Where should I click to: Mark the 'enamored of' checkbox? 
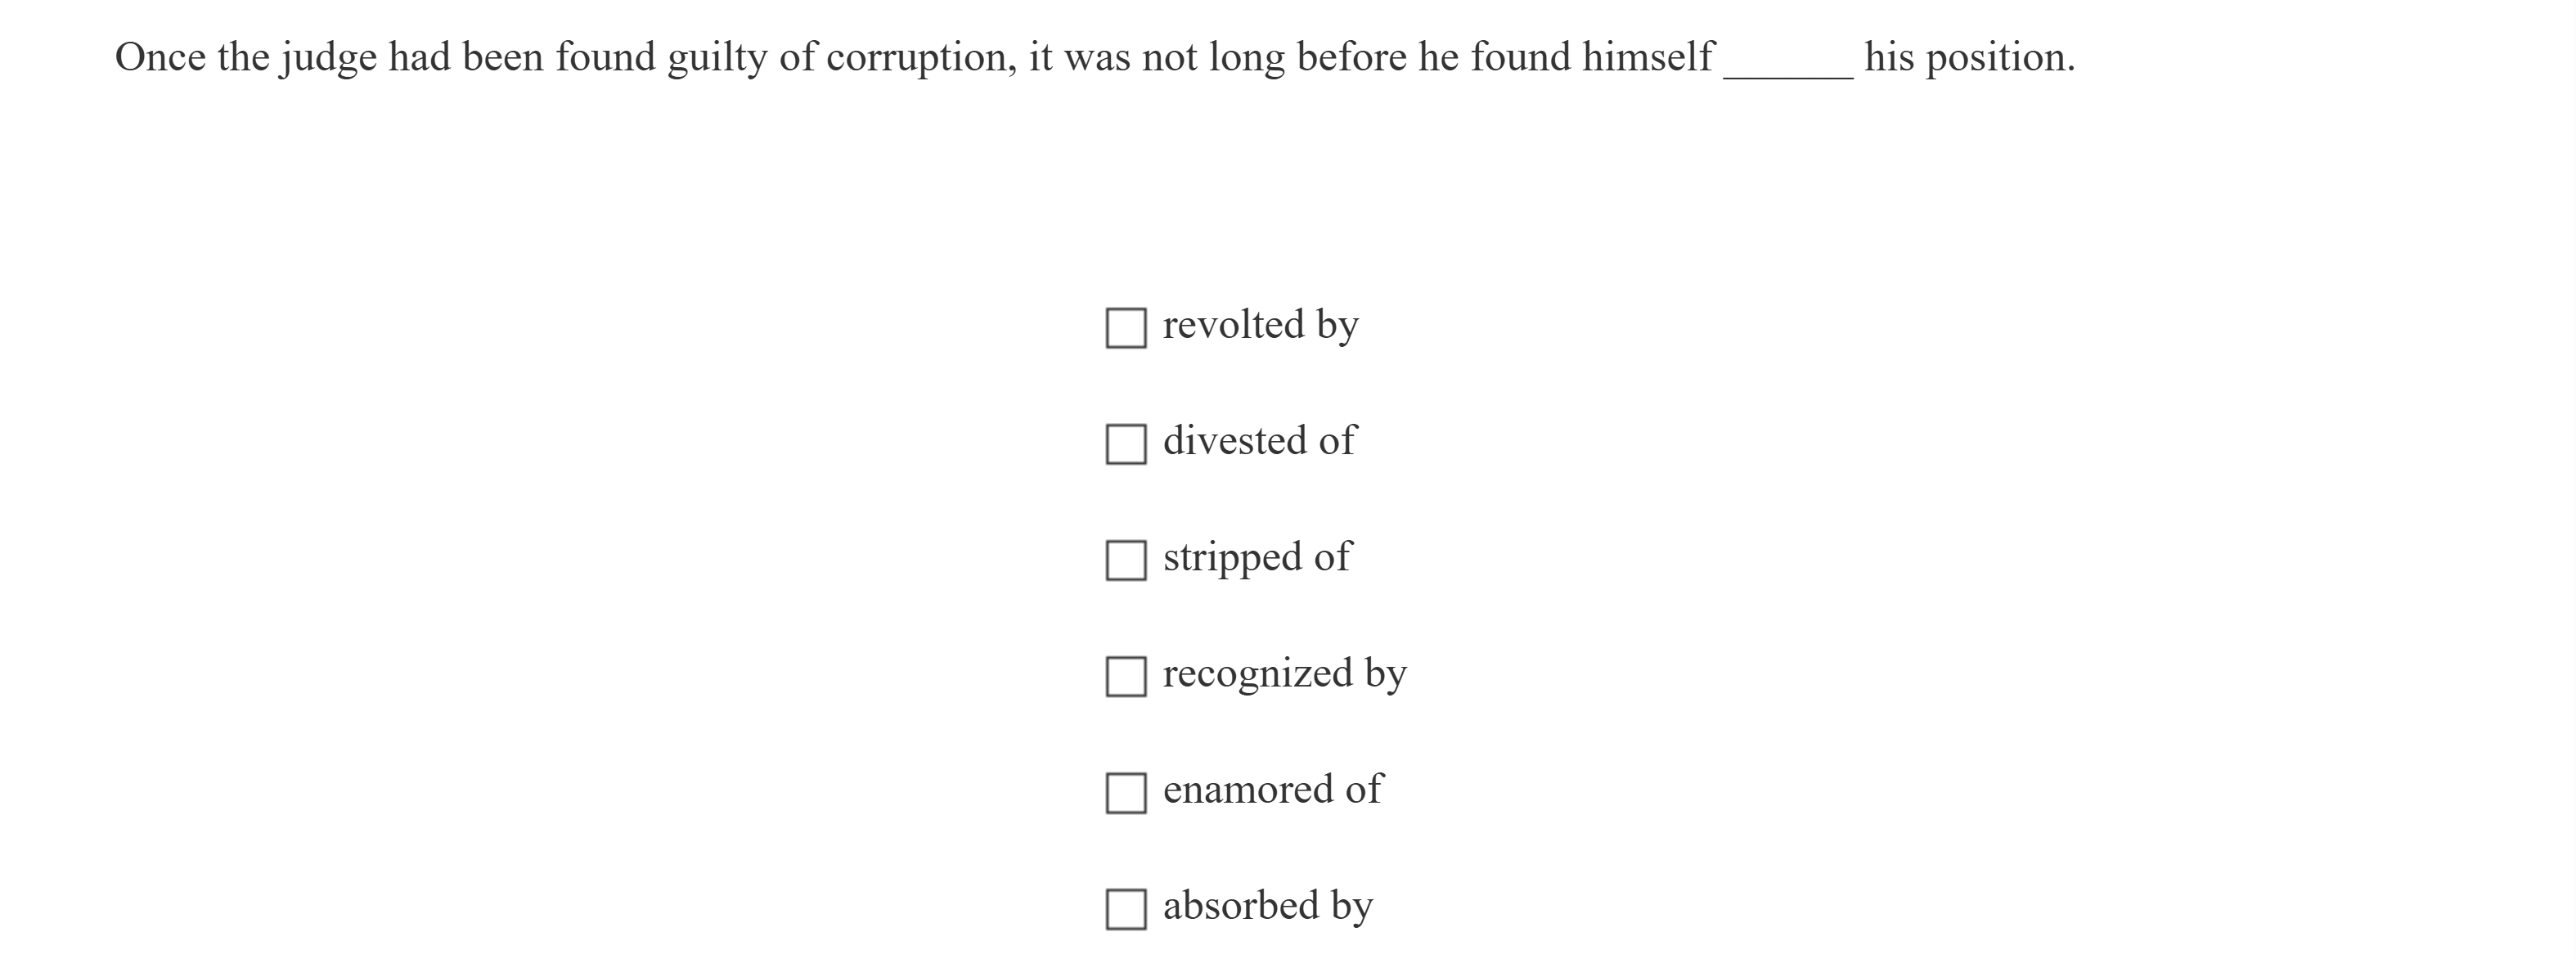pyautogui.click(x=1125, y=793)
